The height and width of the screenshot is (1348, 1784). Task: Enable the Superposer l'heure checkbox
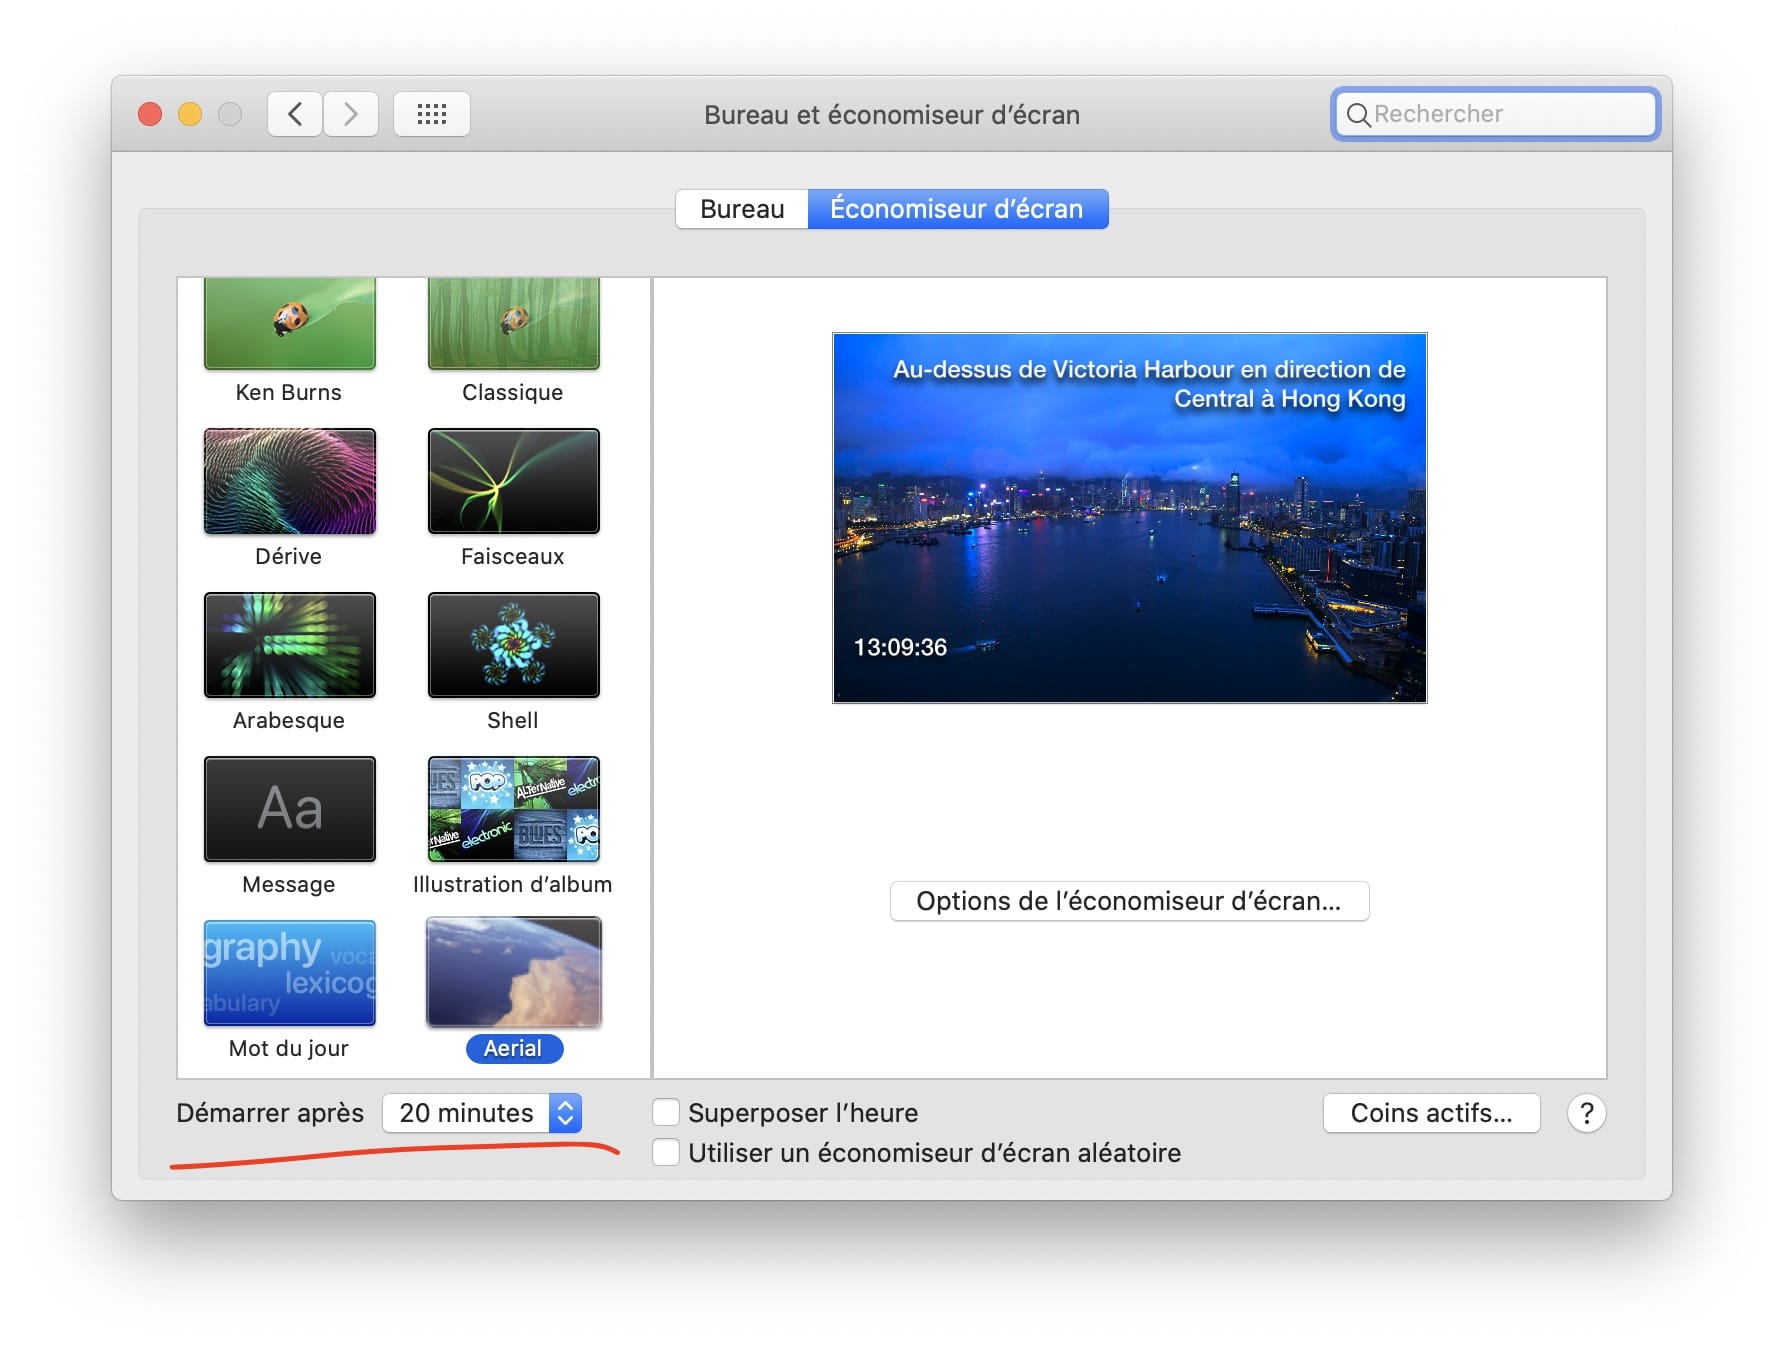tap(666, 1113)
